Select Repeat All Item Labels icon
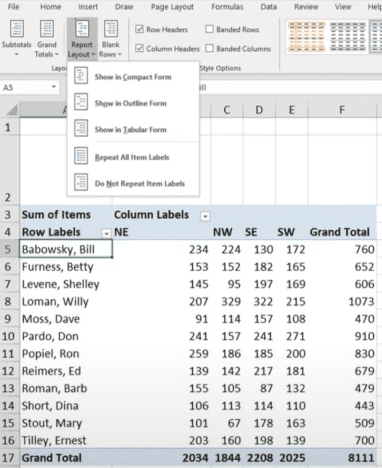The height and width of the screenshot is (468, 382). coord(81,156)
